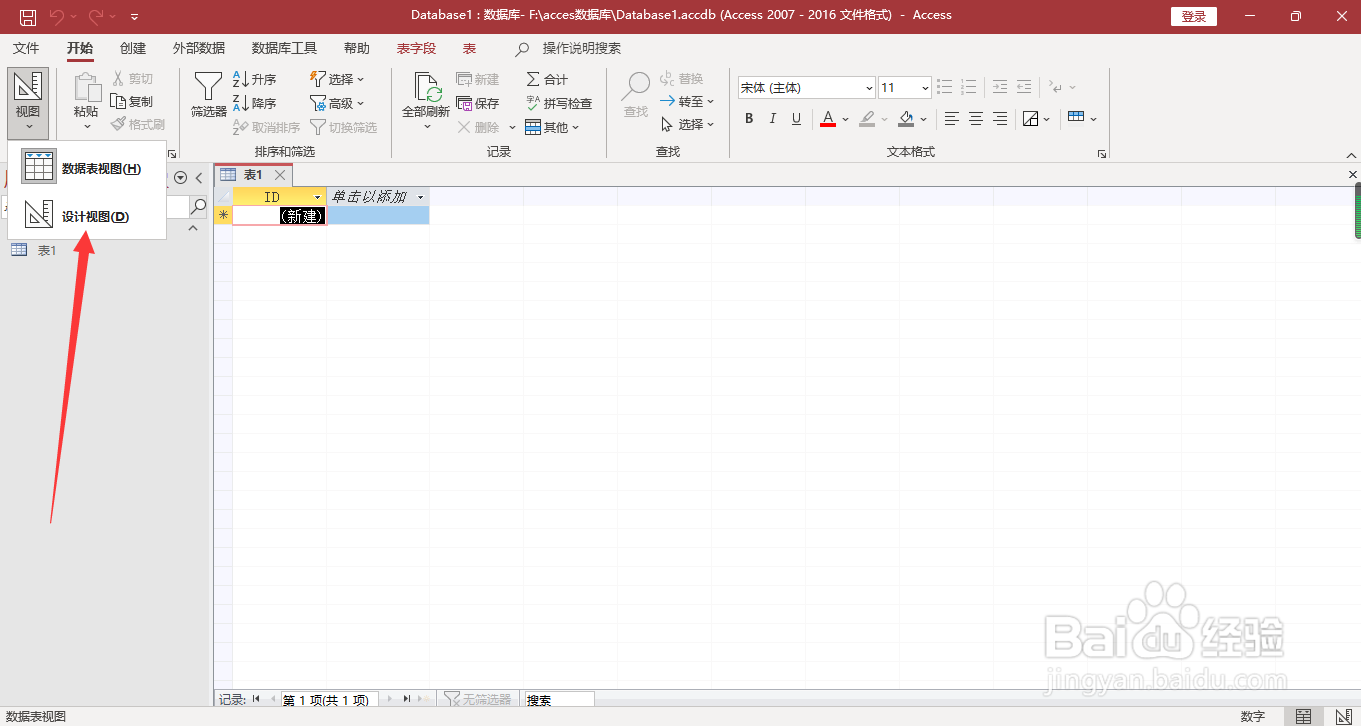This screenshot has height=726, width=1361.
Task: Switch to Datasheet view via status bar icon
Action: click(x=1303, y=717)
